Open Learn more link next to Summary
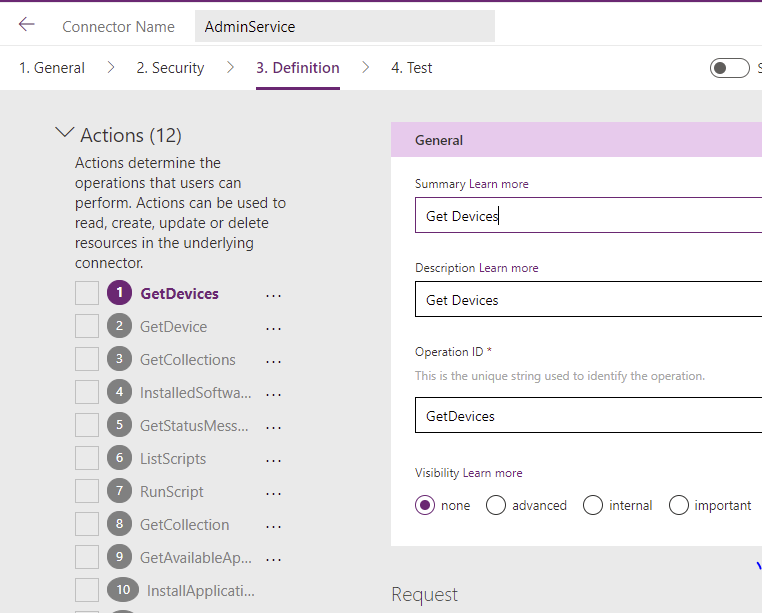This screenshot has height=613, width=762. pyautogui.click(x=499, y=184)
